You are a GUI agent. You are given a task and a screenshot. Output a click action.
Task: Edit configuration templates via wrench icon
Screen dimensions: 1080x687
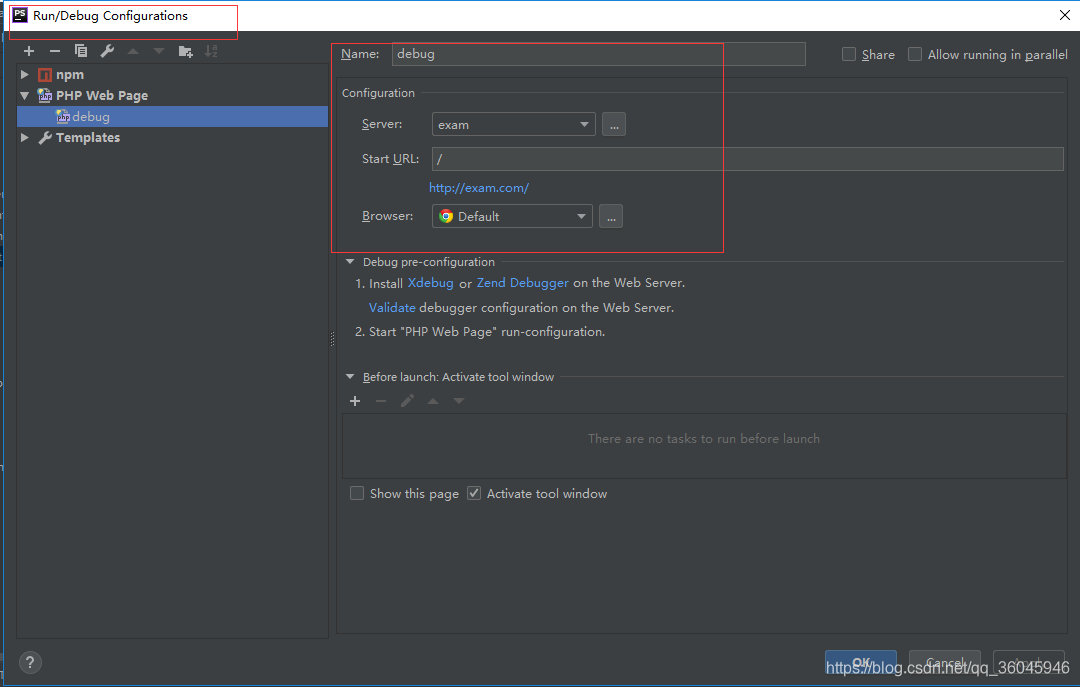[106, 50]
